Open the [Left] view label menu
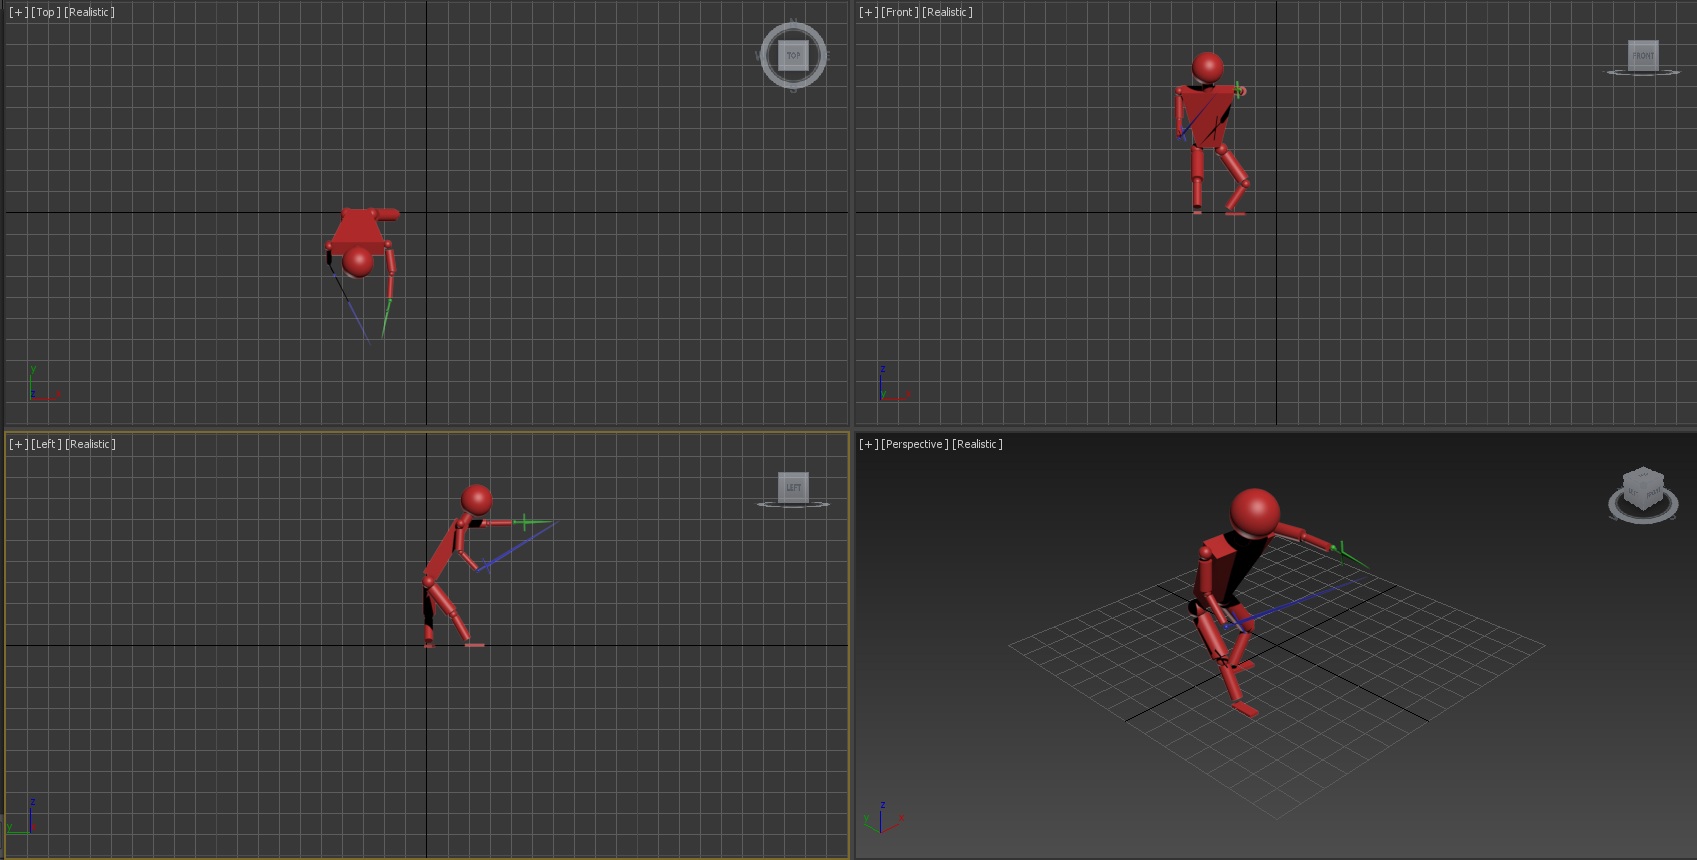This screenshot has height=860, width=1697. click(x=46, y=444)
